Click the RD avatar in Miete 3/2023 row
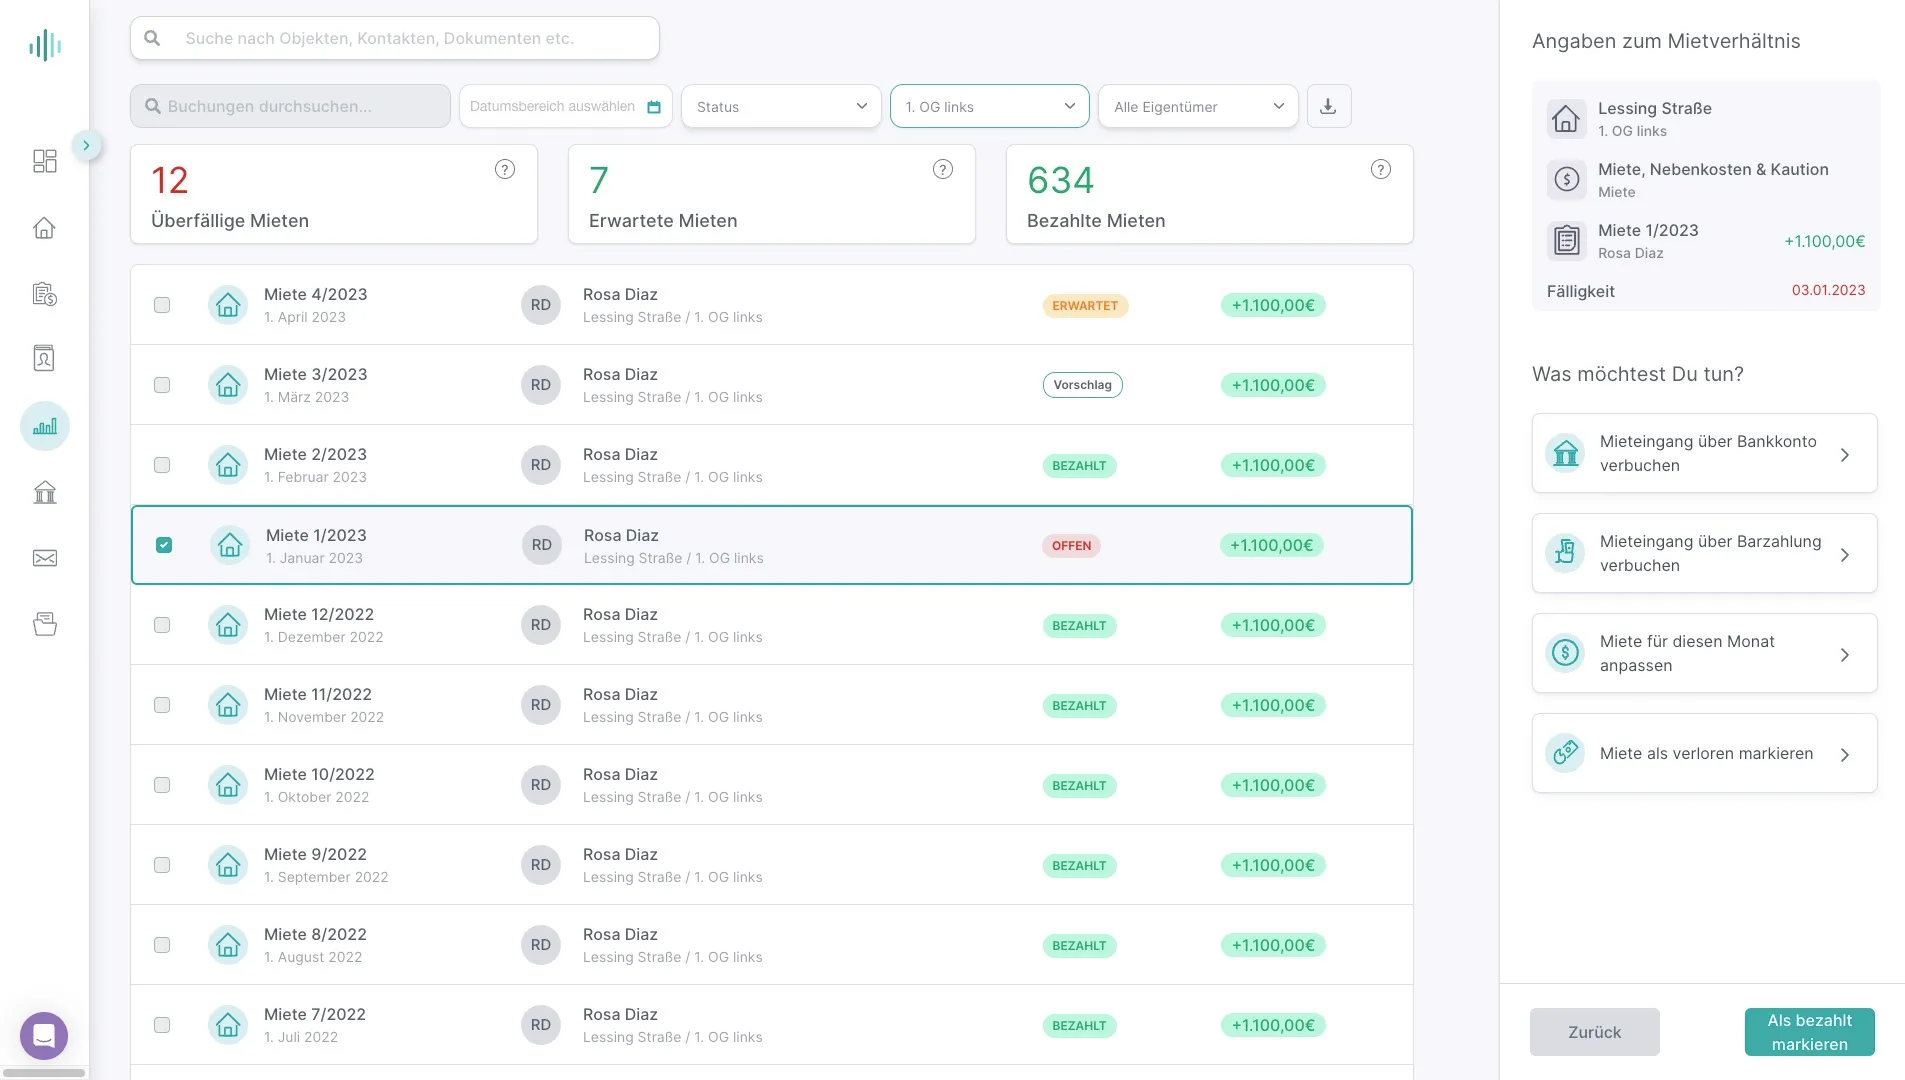This screenshot has width=1905, height=1080. 541,385
